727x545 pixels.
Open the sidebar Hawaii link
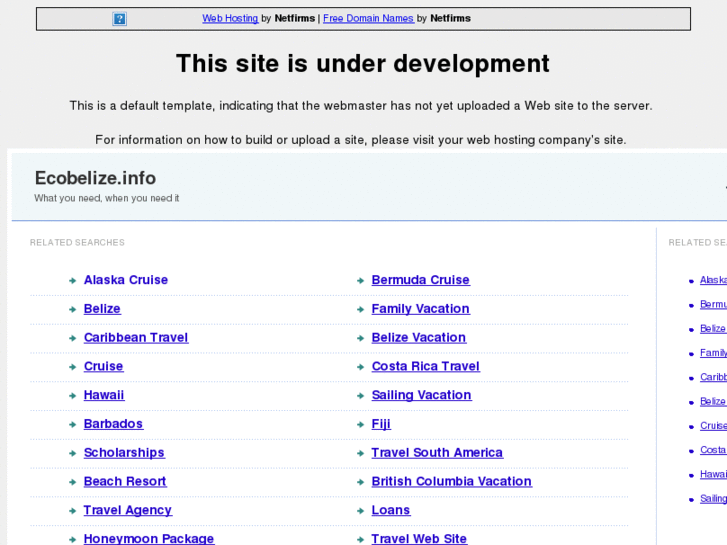pyautogui.click(x=713, y=474)
